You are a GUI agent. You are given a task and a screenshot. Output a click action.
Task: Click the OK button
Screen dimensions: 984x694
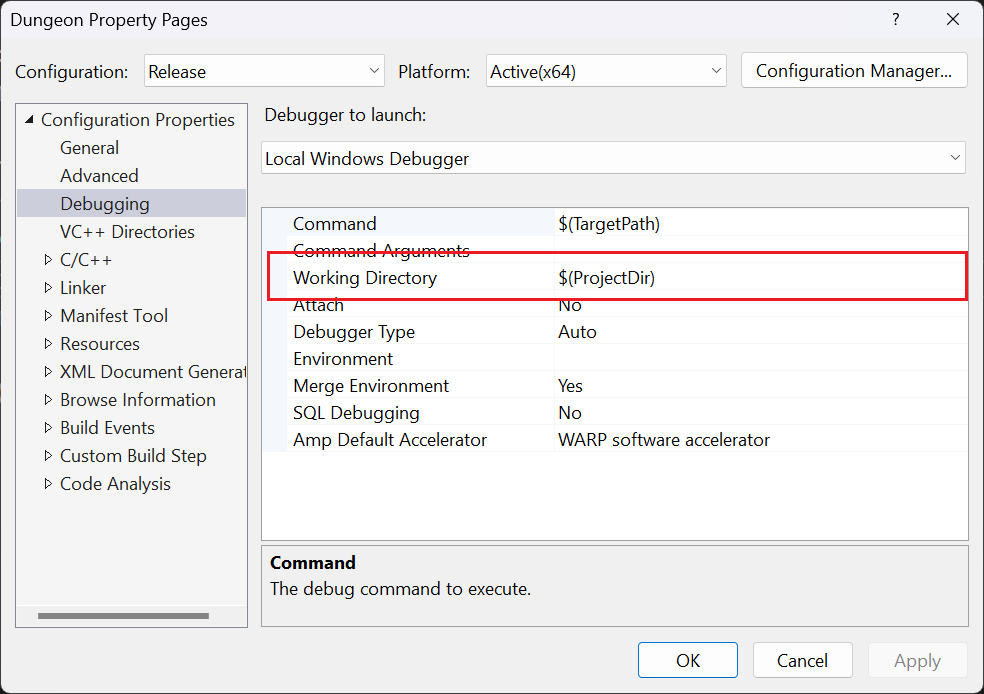tap(687, 660)
